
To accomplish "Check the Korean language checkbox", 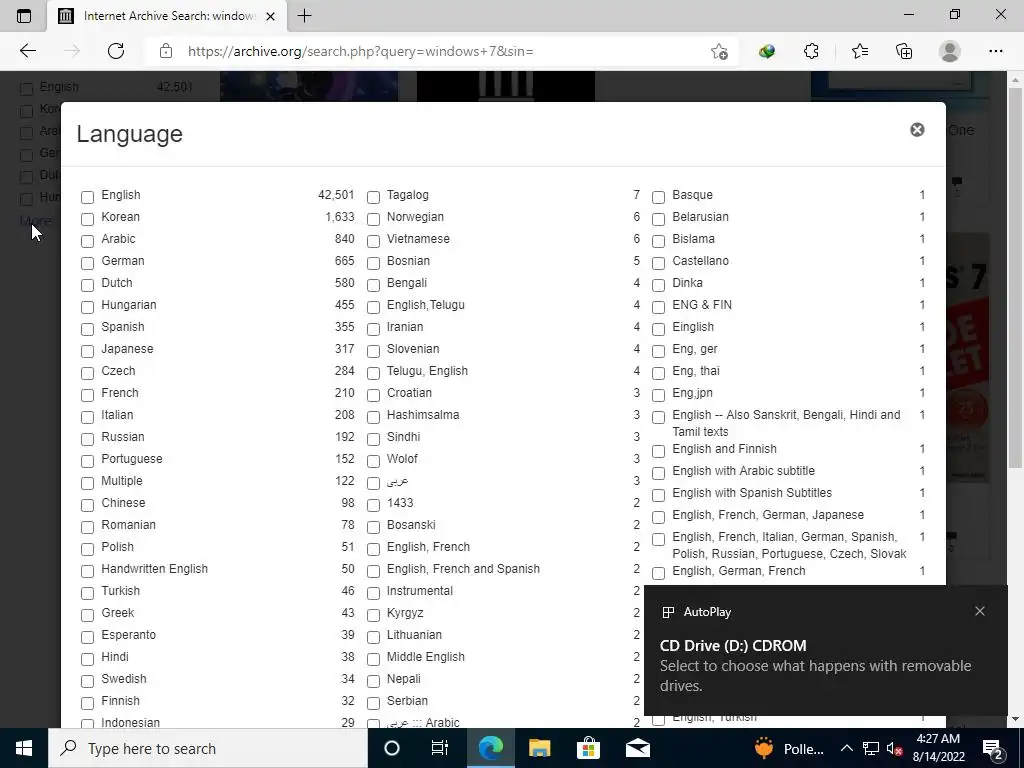I will coord(88,219).
